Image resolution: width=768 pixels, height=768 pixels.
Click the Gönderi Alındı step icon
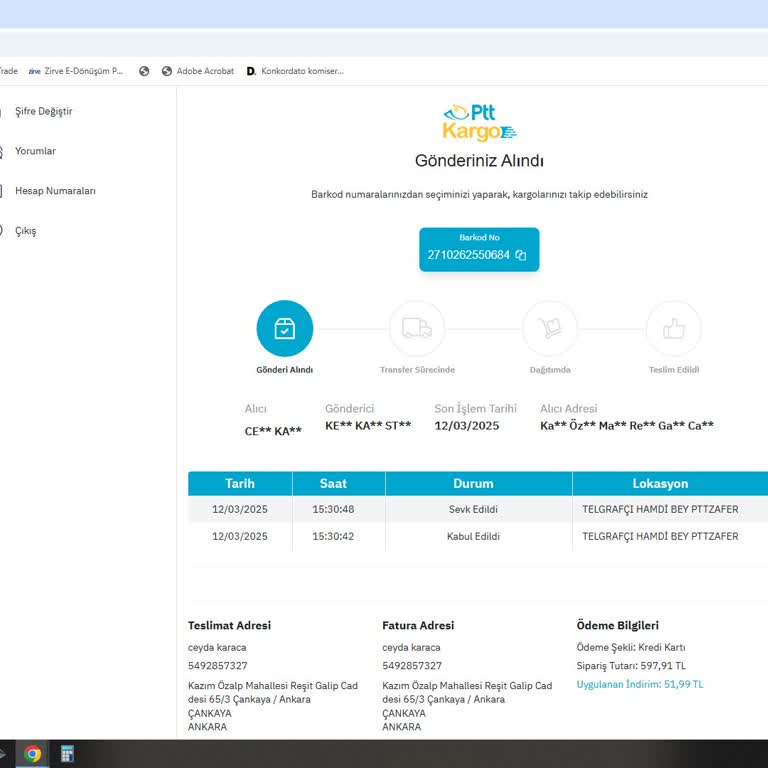[285, 329]
